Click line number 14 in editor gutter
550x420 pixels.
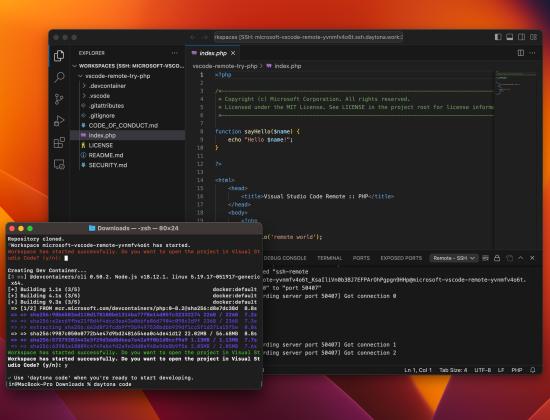click(x=200, y=180)
